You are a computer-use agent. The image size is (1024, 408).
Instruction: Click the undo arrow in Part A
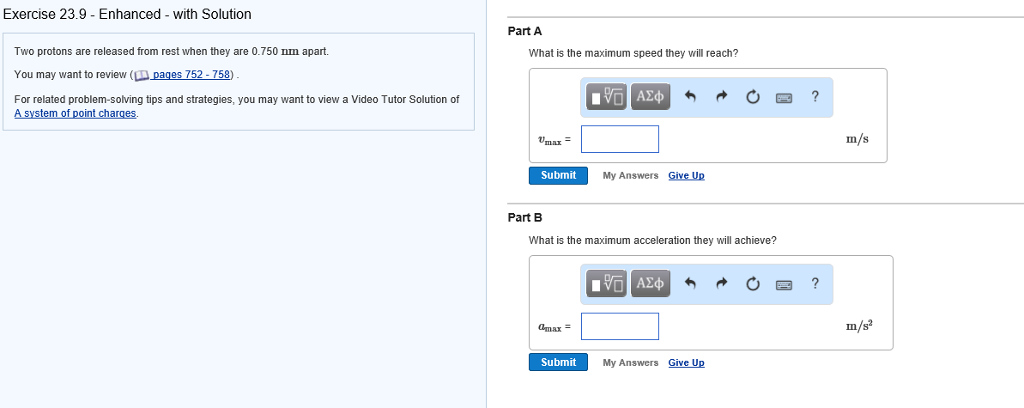pos(689,97)
